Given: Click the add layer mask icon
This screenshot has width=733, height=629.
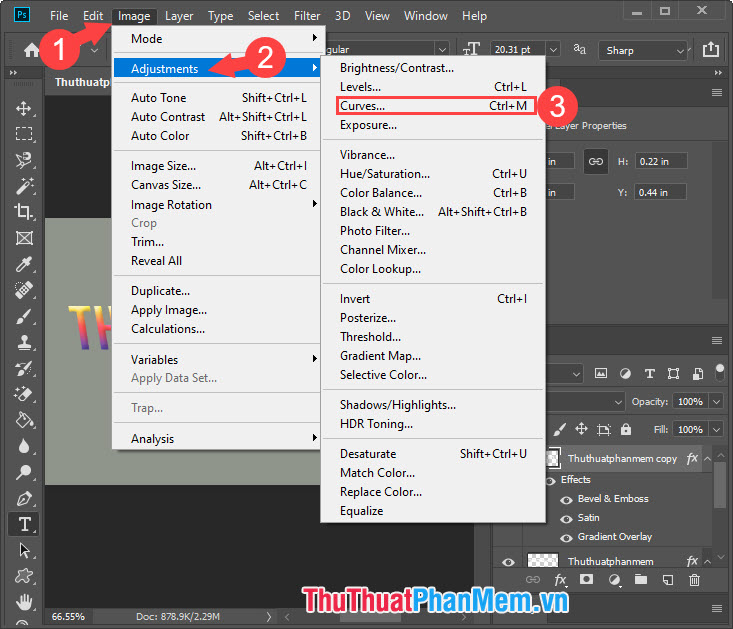Looking at the screenshot, I should click(586, 579).
